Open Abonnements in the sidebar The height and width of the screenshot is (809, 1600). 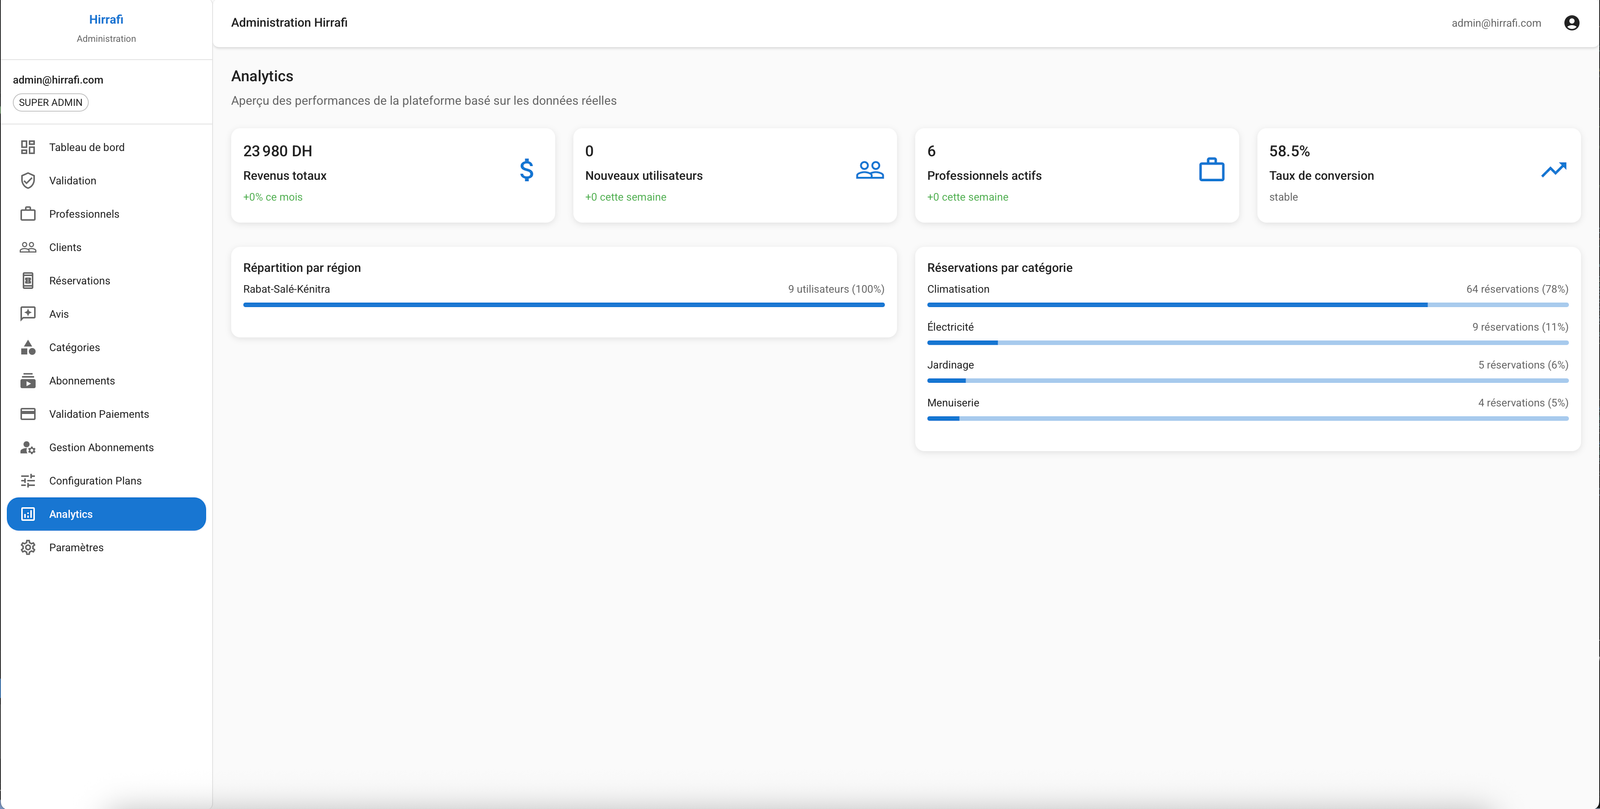click(106, 381)
